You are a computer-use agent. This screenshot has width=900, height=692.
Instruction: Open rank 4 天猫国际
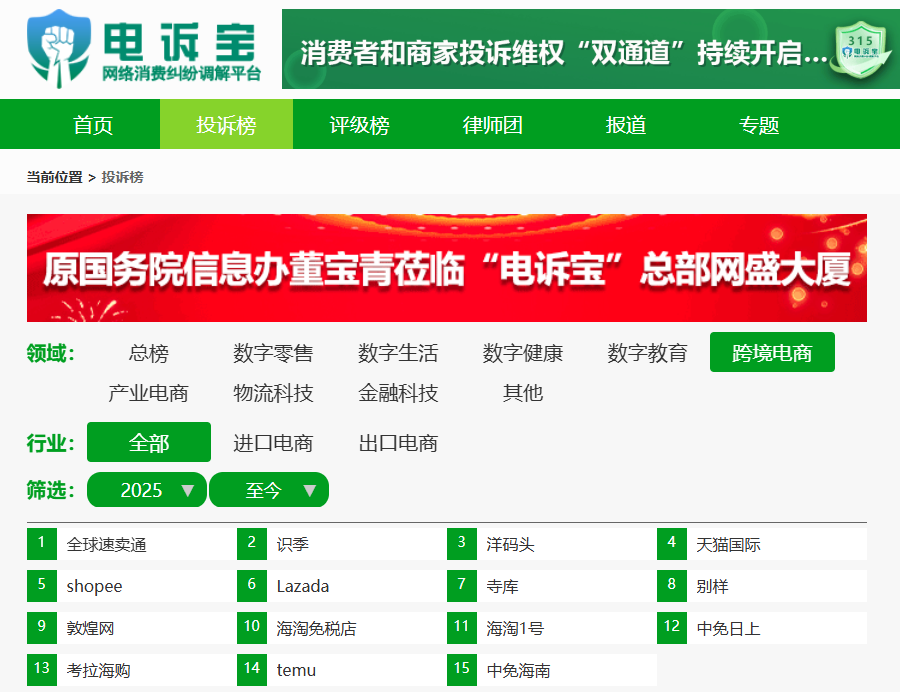point(762,544)
